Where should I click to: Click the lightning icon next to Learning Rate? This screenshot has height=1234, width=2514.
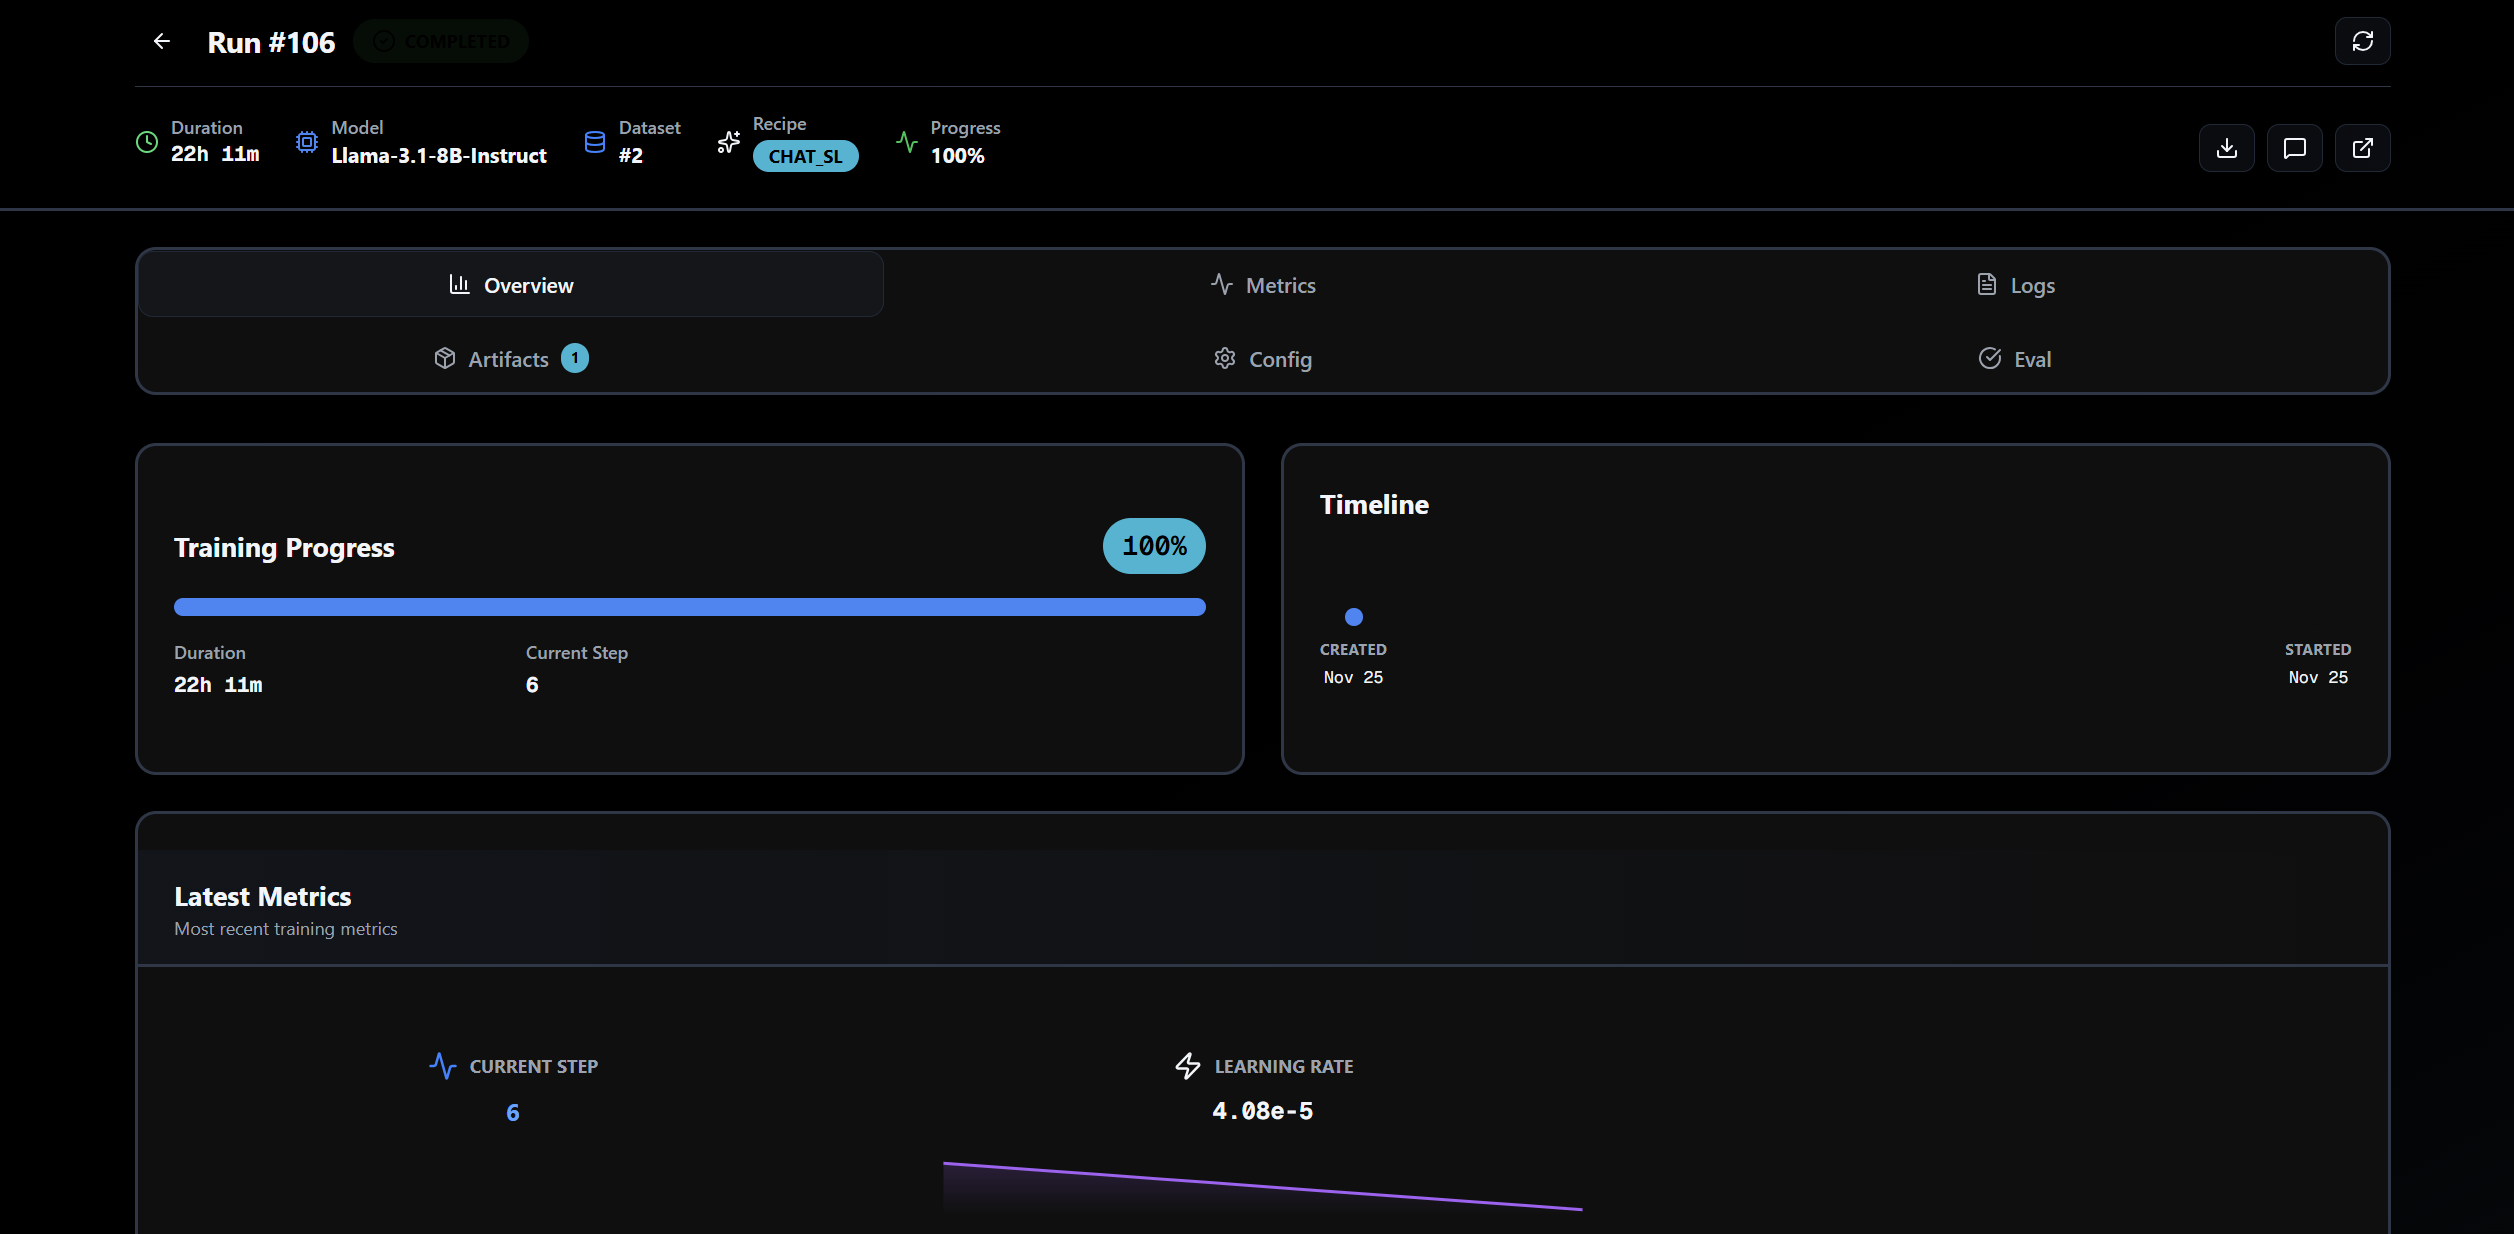click(1187, 1066)
